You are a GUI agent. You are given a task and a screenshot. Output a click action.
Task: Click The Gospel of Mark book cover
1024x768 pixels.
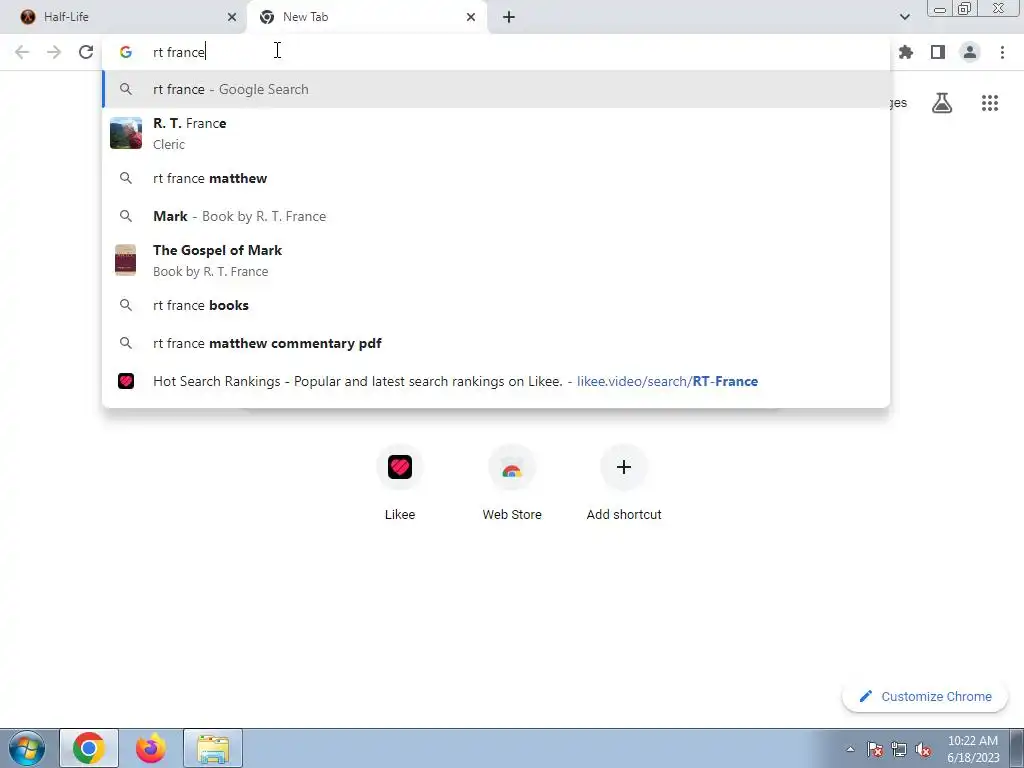(125, 260)
